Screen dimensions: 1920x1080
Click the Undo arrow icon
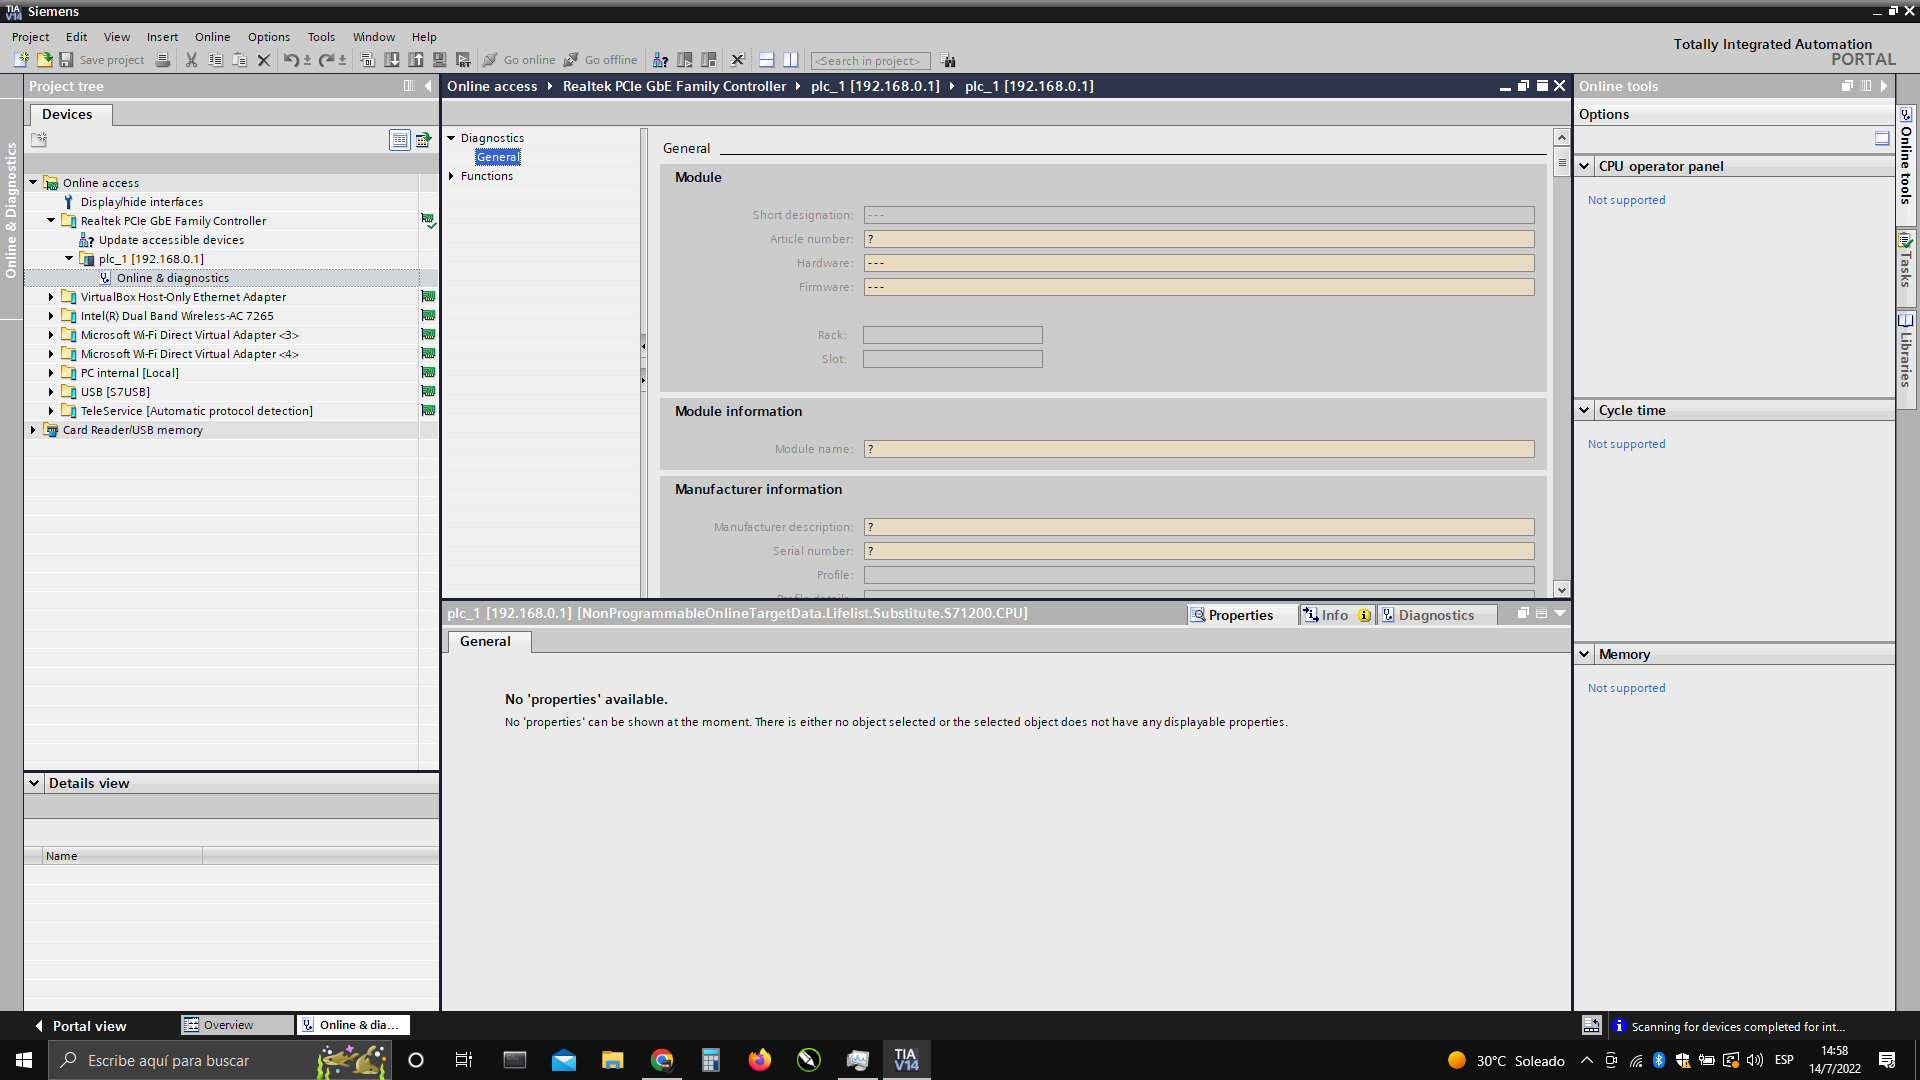coord(289,60)
